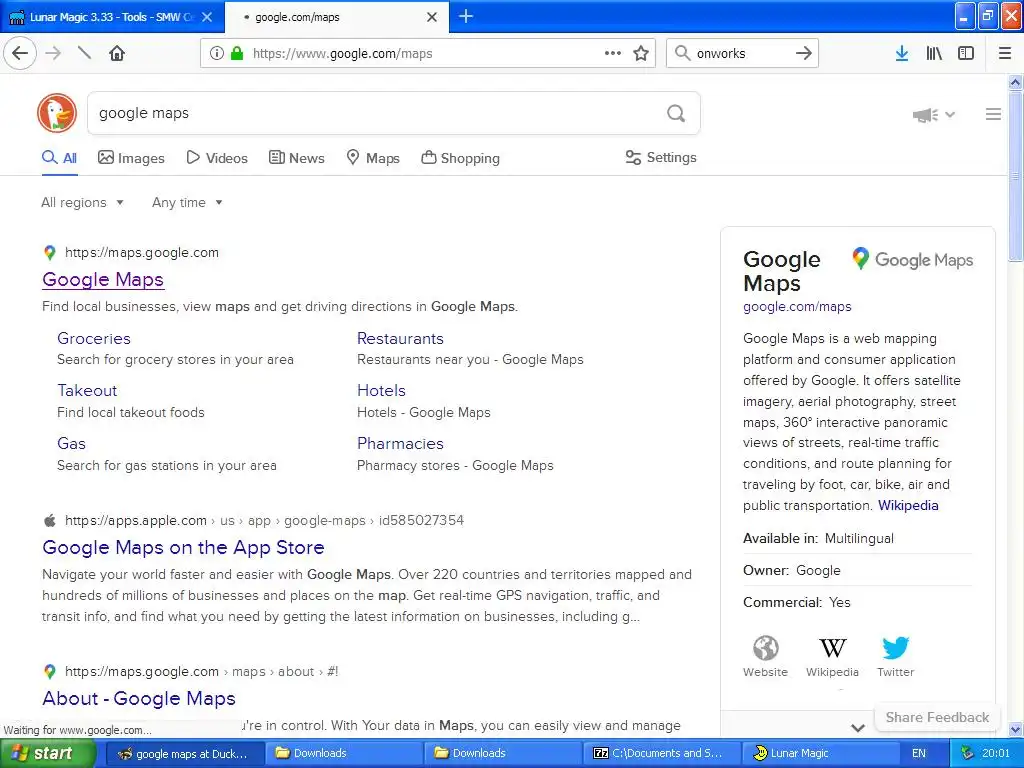Click the https://maps.google.com result URL
Viewport: 1024px width, 768px height.
[142, 253]
